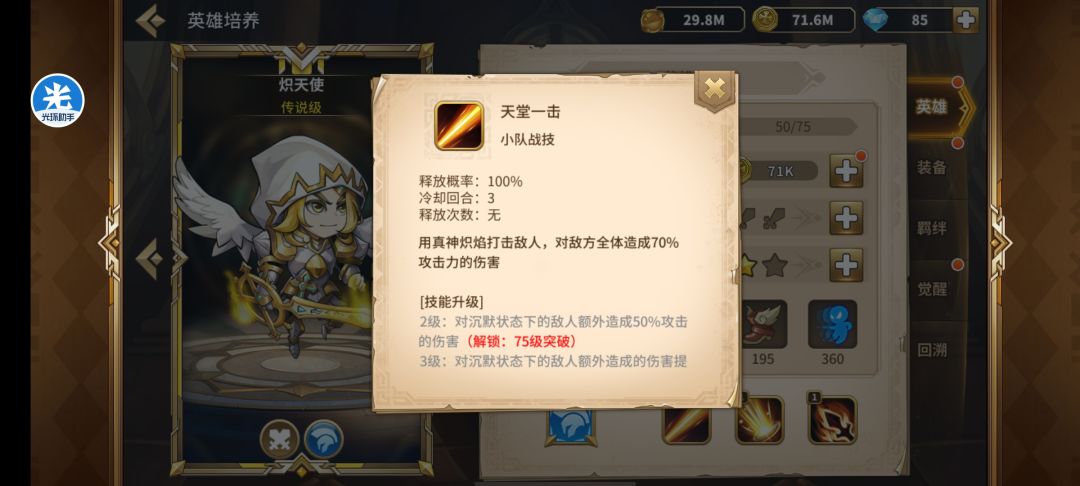Image resolution: width=1080 pixels, height=486 pixels.
Task: Tap the crossed swords icon under hero
Action: (280, 439)
